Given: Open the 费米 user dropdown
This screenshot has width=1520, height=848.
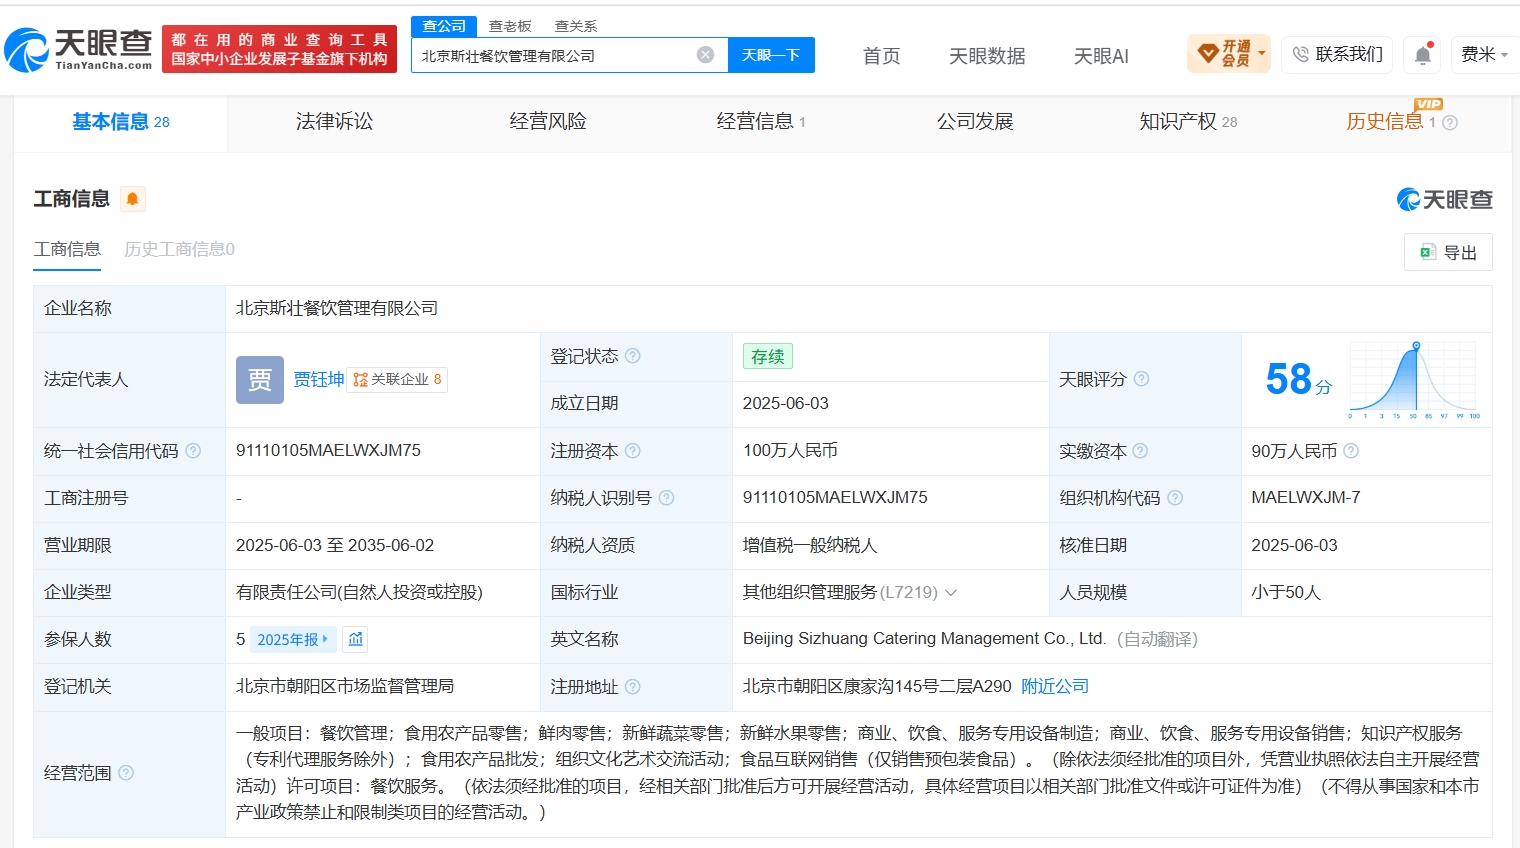Looking at the screenshot, I should [x=1484, y=54].
